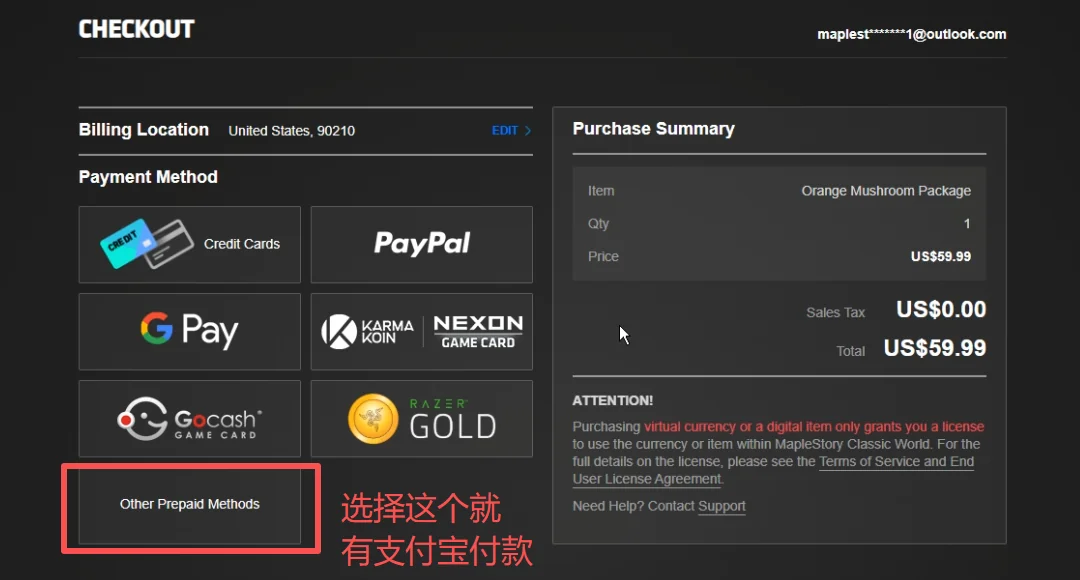The image size is (1080, 580).
Task: Open Terms of Service and End User License Agreement
Action: (x=773, y=470)
